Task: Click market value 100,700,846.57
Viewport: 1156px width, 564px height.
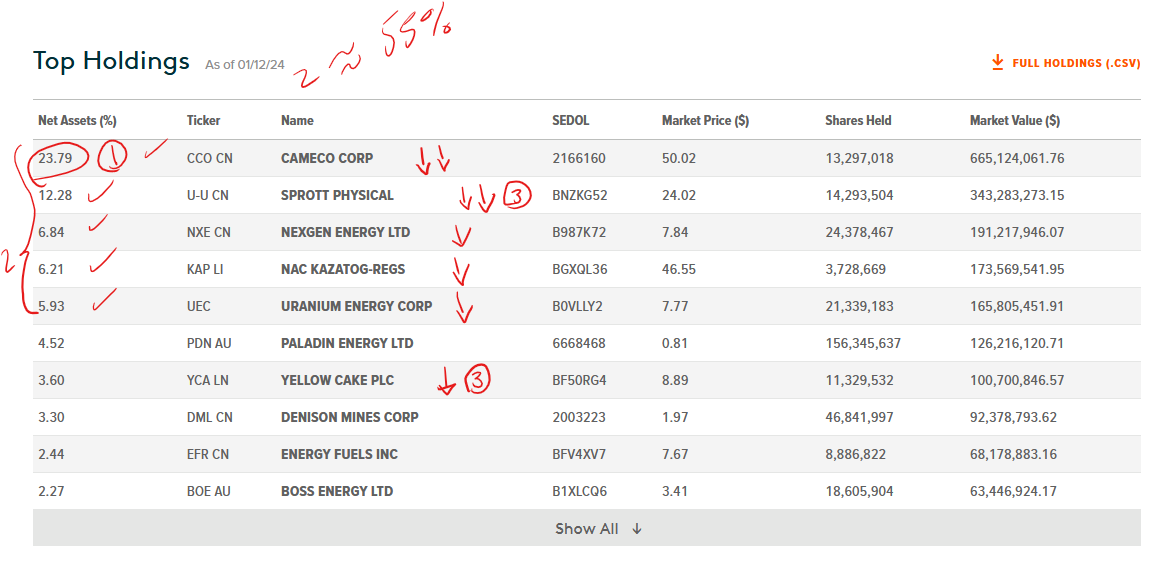Action: point(1017,380)
